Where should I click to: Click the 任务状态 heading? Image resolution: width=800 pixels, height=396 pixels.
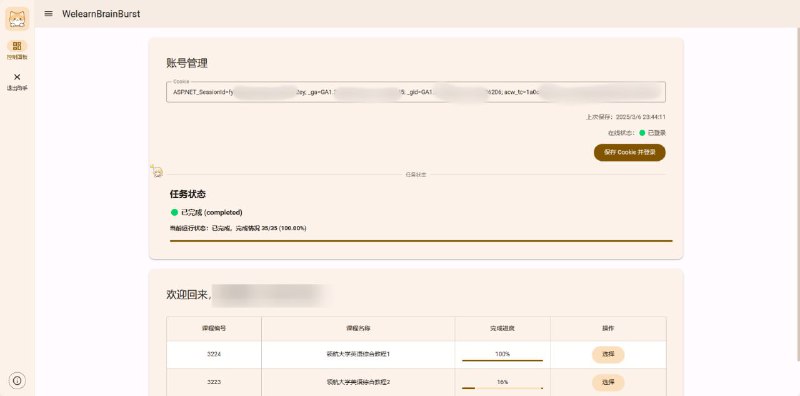188,194
